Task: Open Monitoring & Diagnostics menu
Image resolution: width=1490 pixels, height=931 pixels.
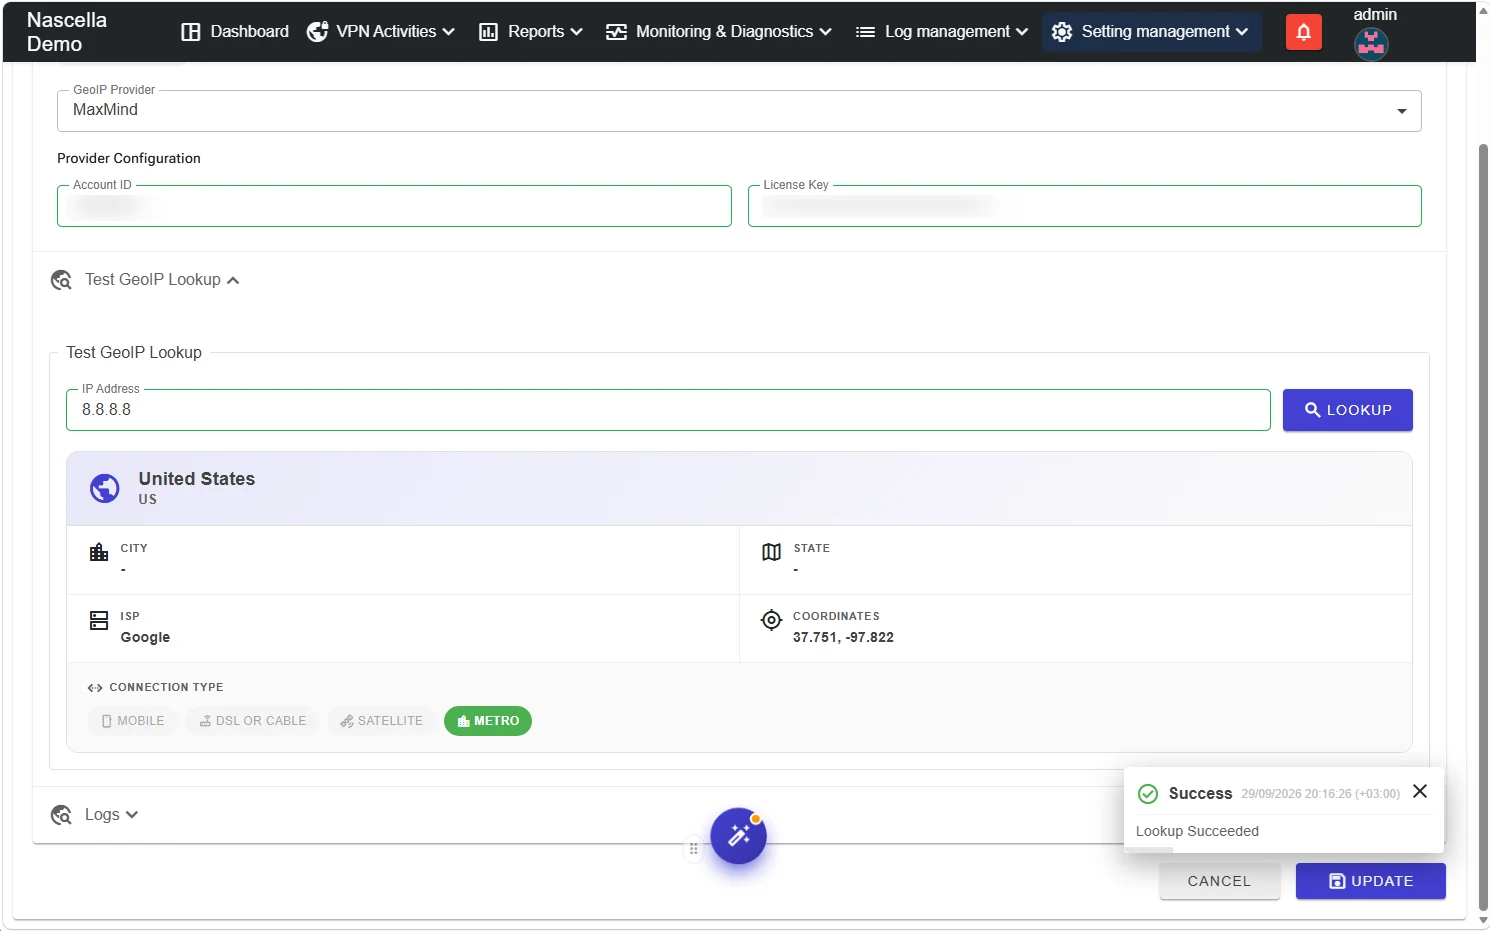Action: (719, 31)
